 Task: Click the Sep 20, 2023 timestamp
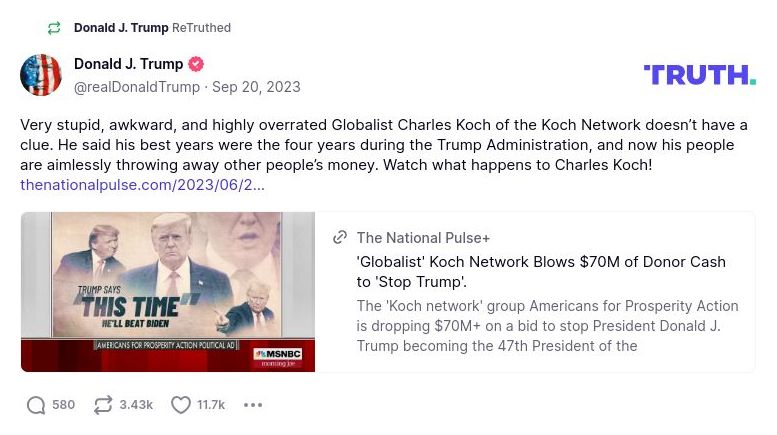click(x=256, y=87)
